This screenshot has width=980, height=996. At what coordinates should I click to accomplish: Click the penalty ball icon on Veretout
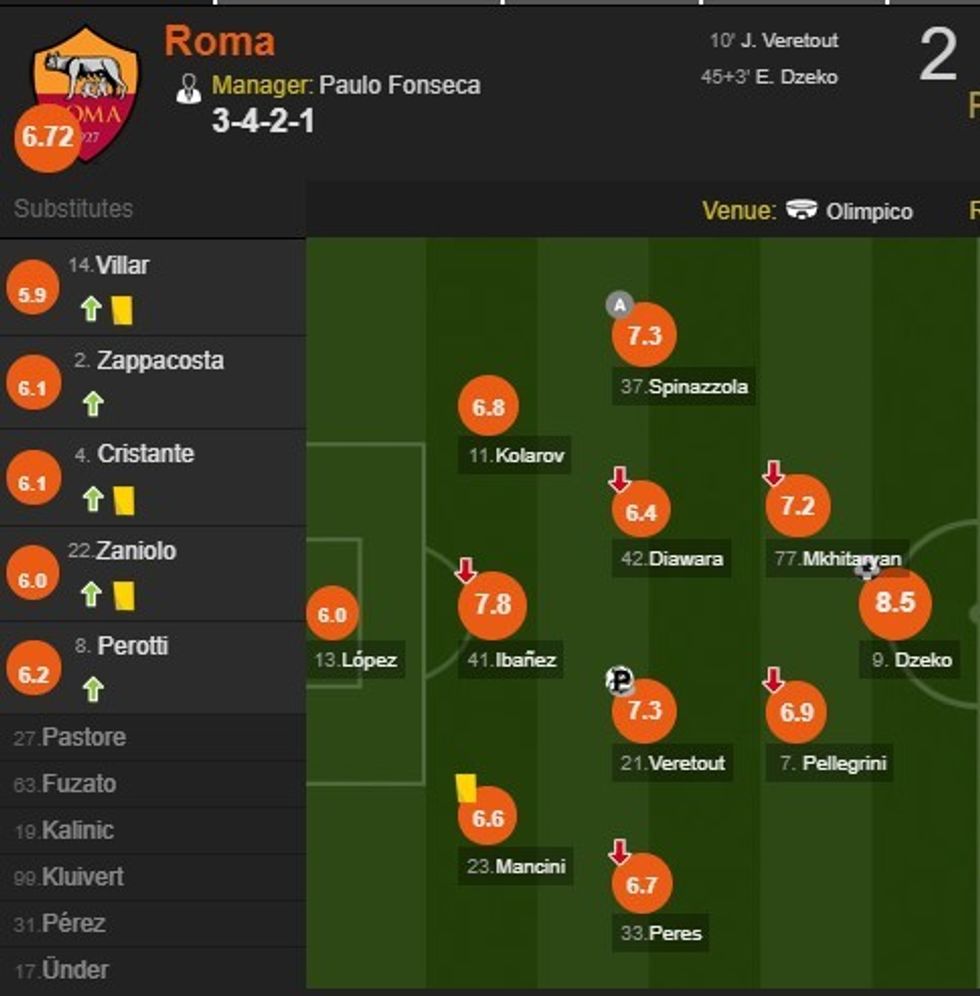pyautogui.click(x=620, y=681)
